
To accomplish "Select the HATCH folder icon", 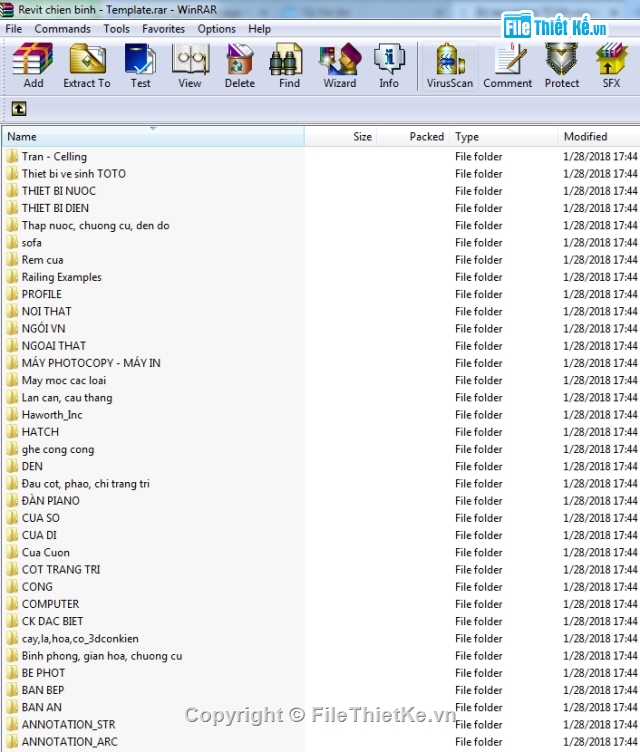I will (12, 432).
